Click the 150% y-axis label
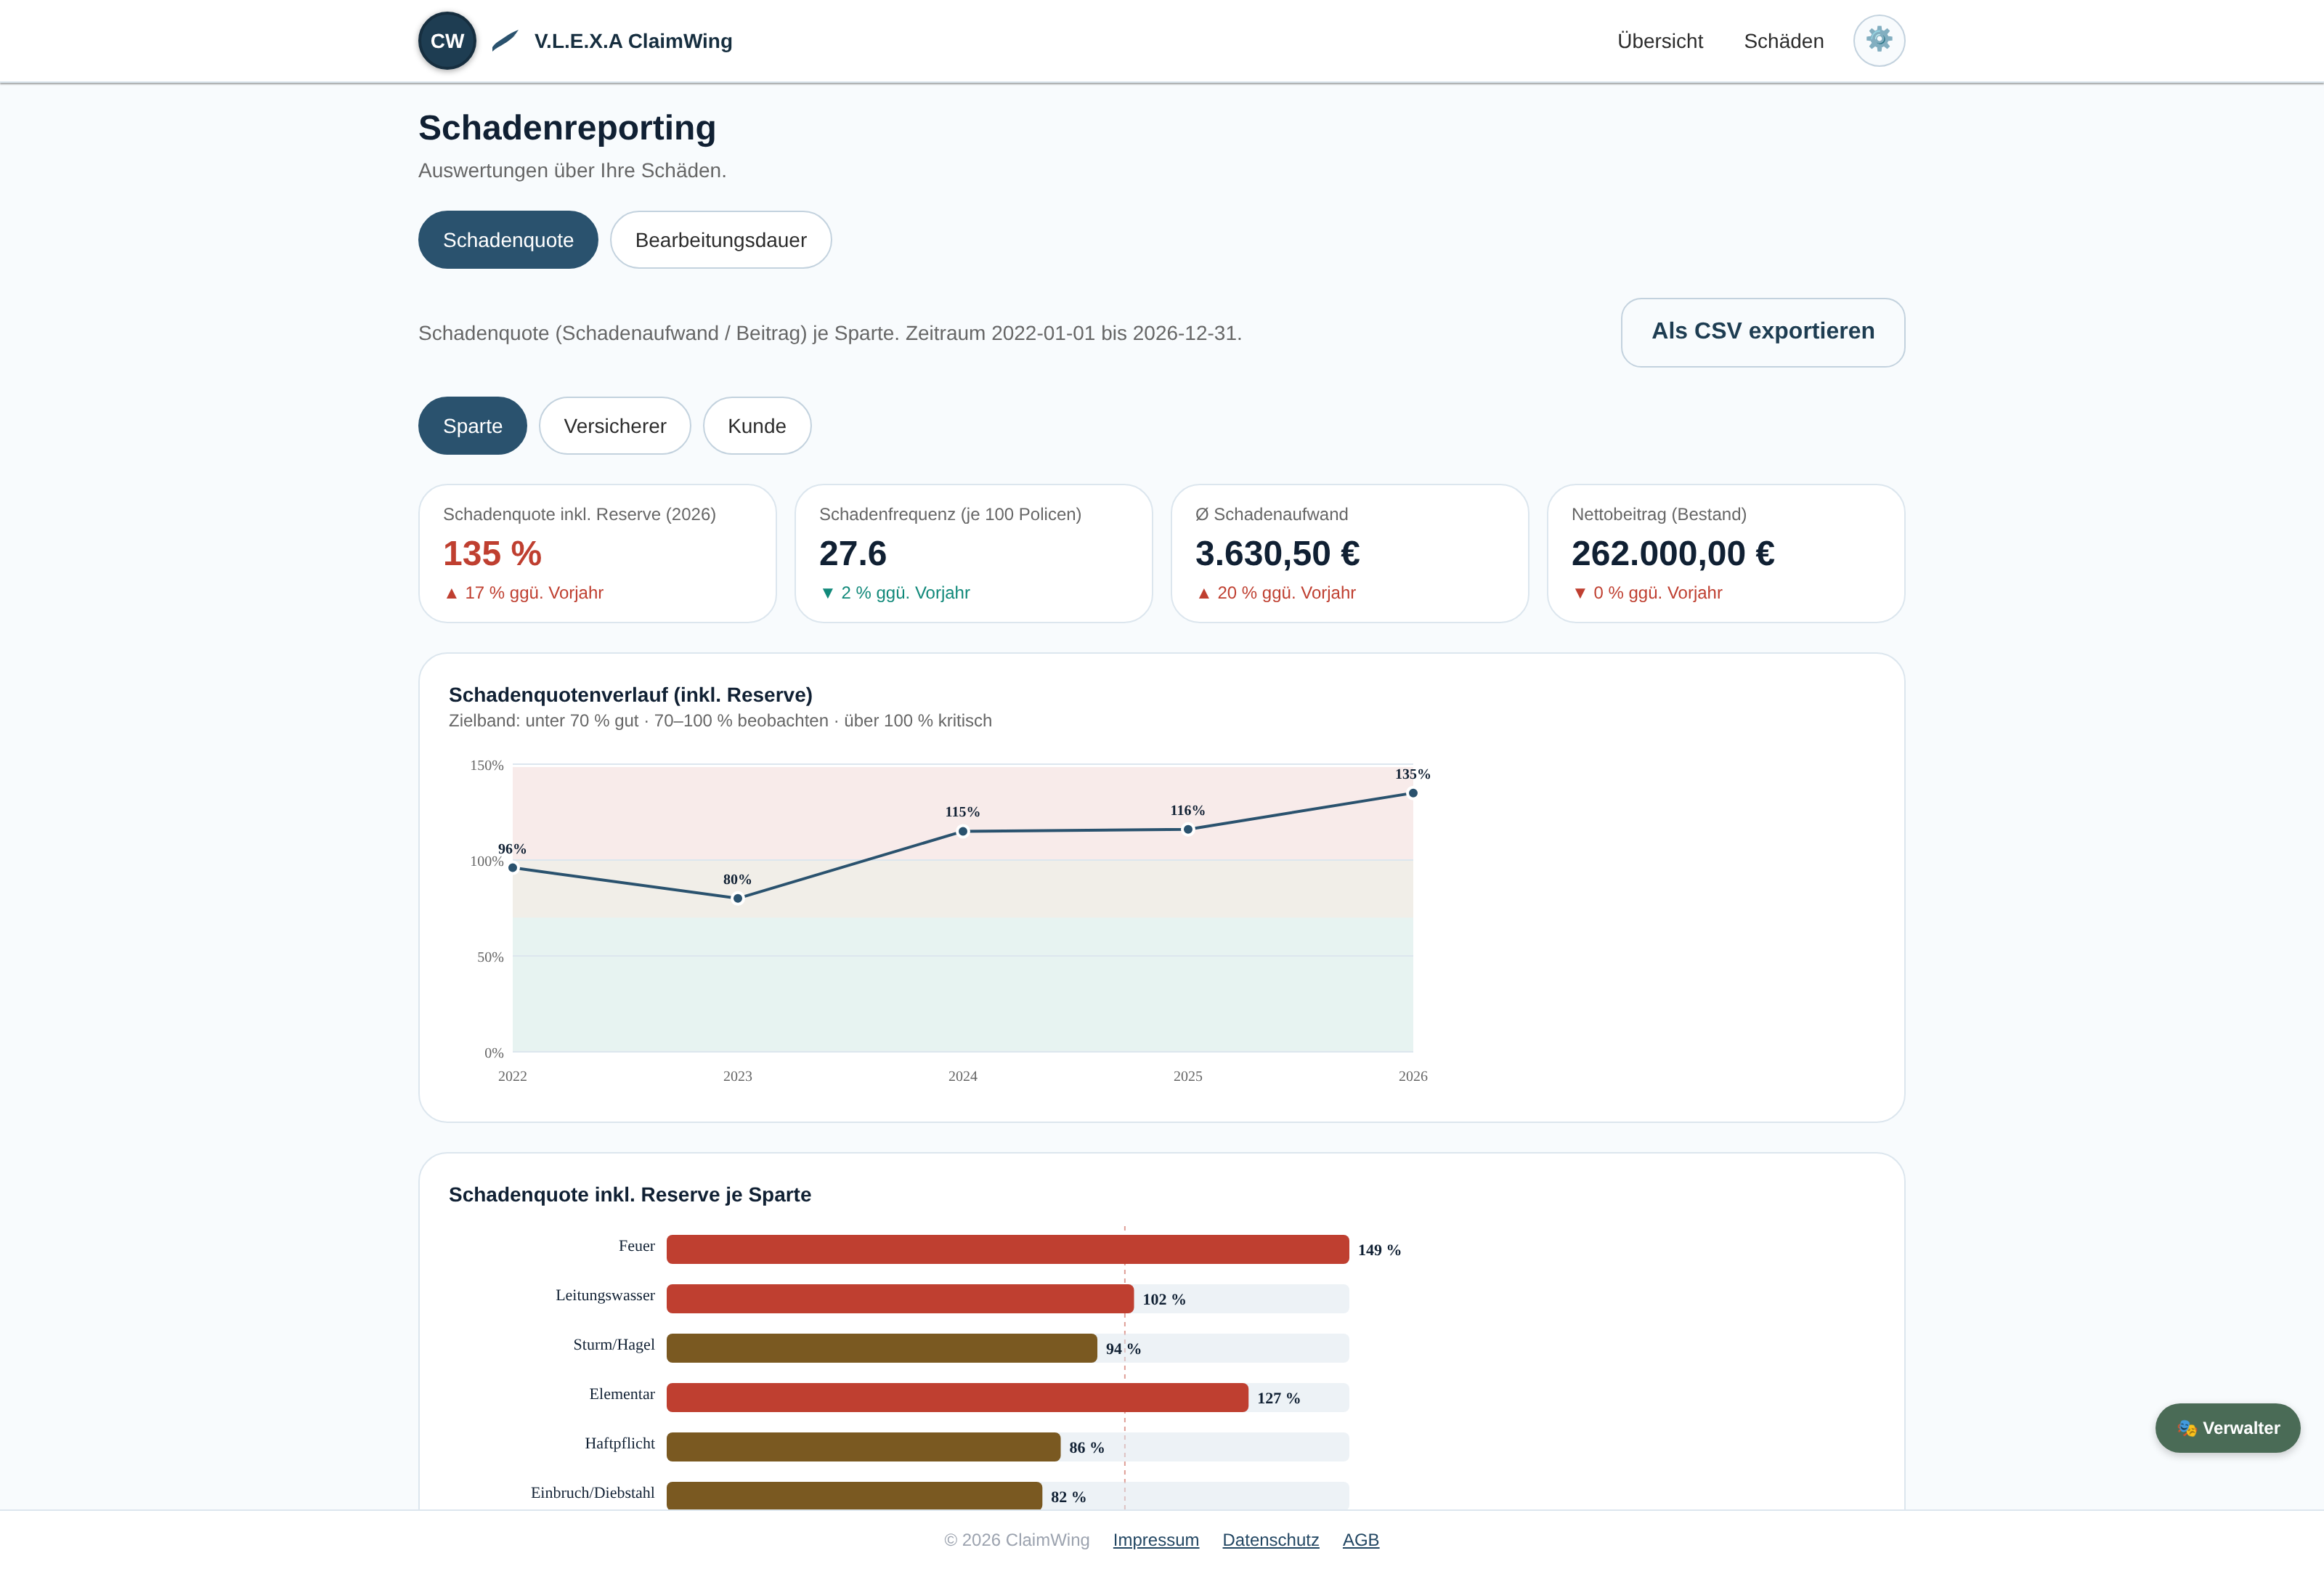Viewport: 2324px width, 1569px height. pyautogui.click(x=487, y=765)
